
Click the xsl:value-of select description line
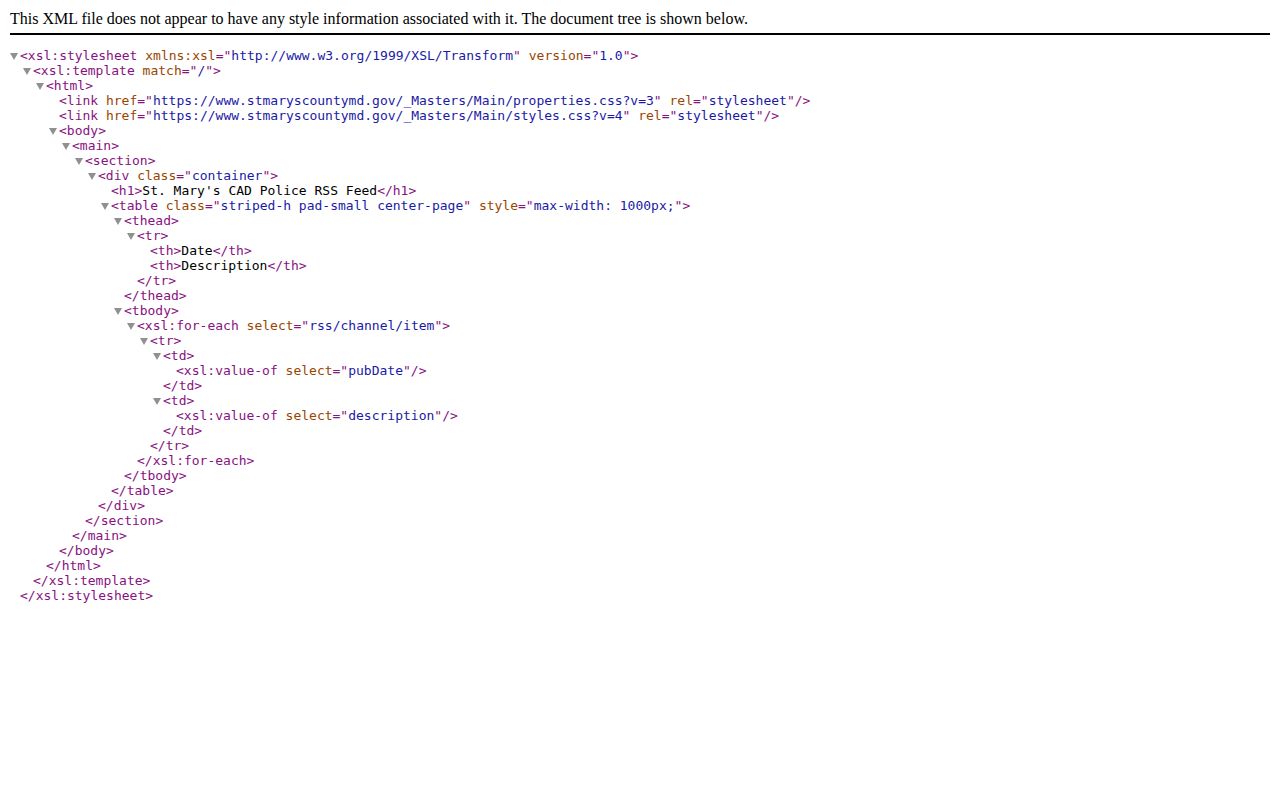317,416
